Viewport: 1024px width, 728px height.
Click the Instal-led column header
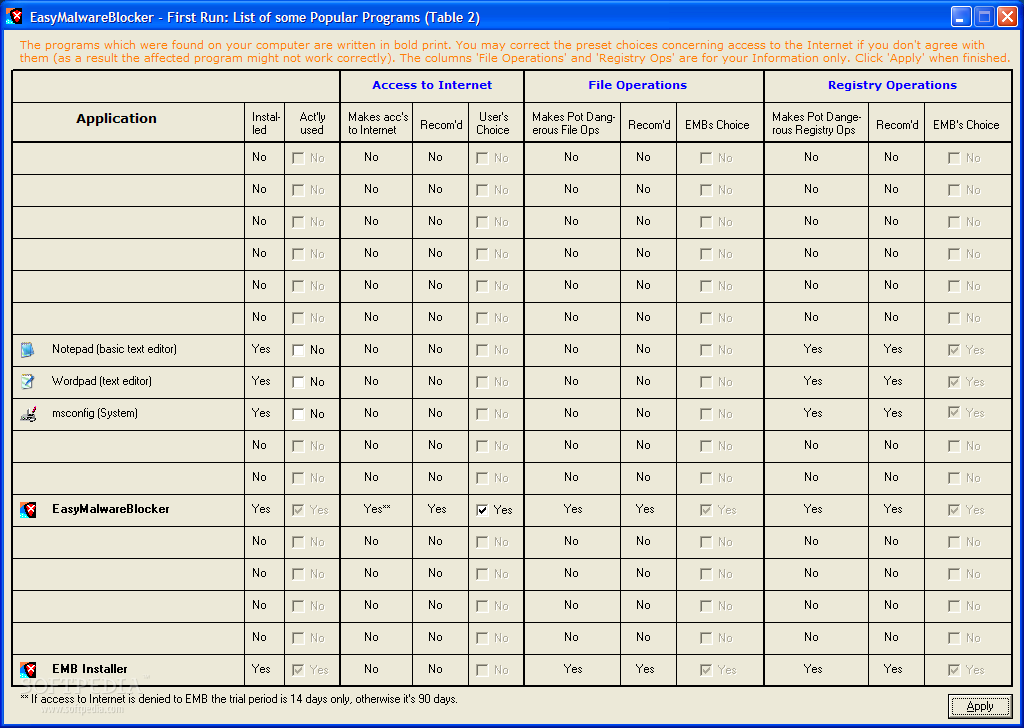[x=265, y=123]
